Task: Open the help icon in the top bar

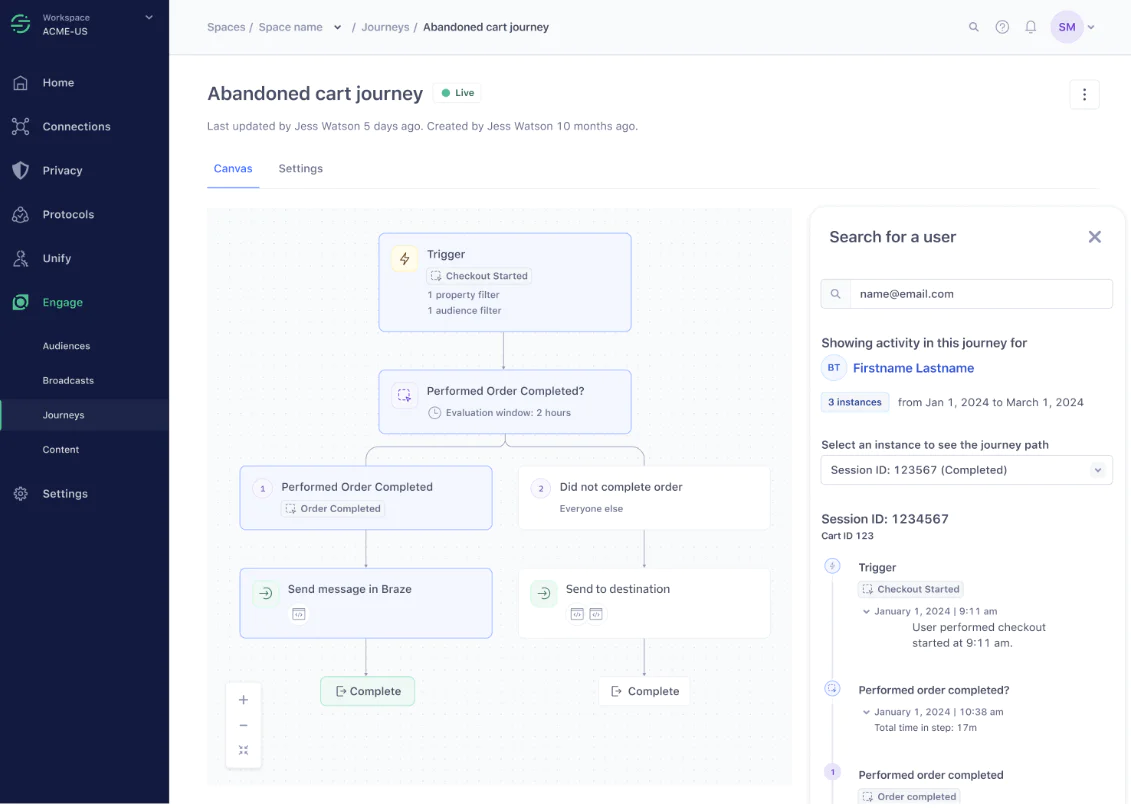Action: [1002, 27]
